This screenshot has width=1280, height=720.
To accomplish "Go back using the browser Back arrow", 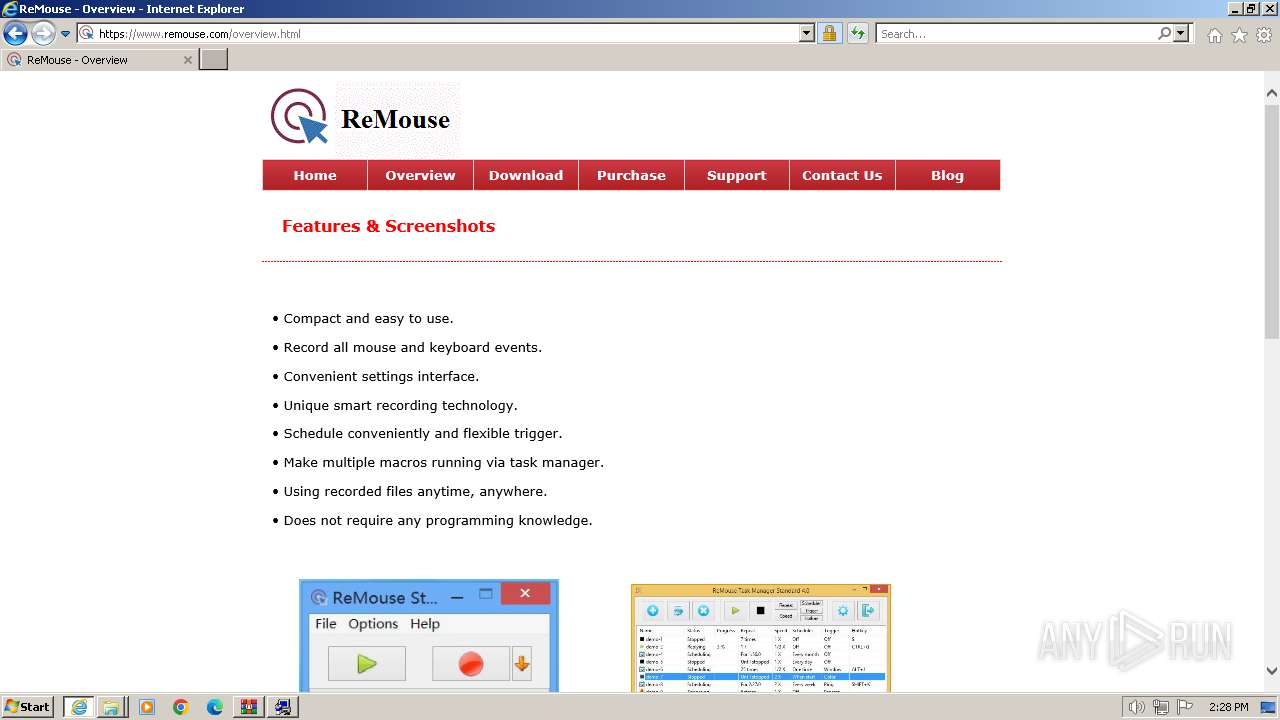I will click(x=15, y=33).
